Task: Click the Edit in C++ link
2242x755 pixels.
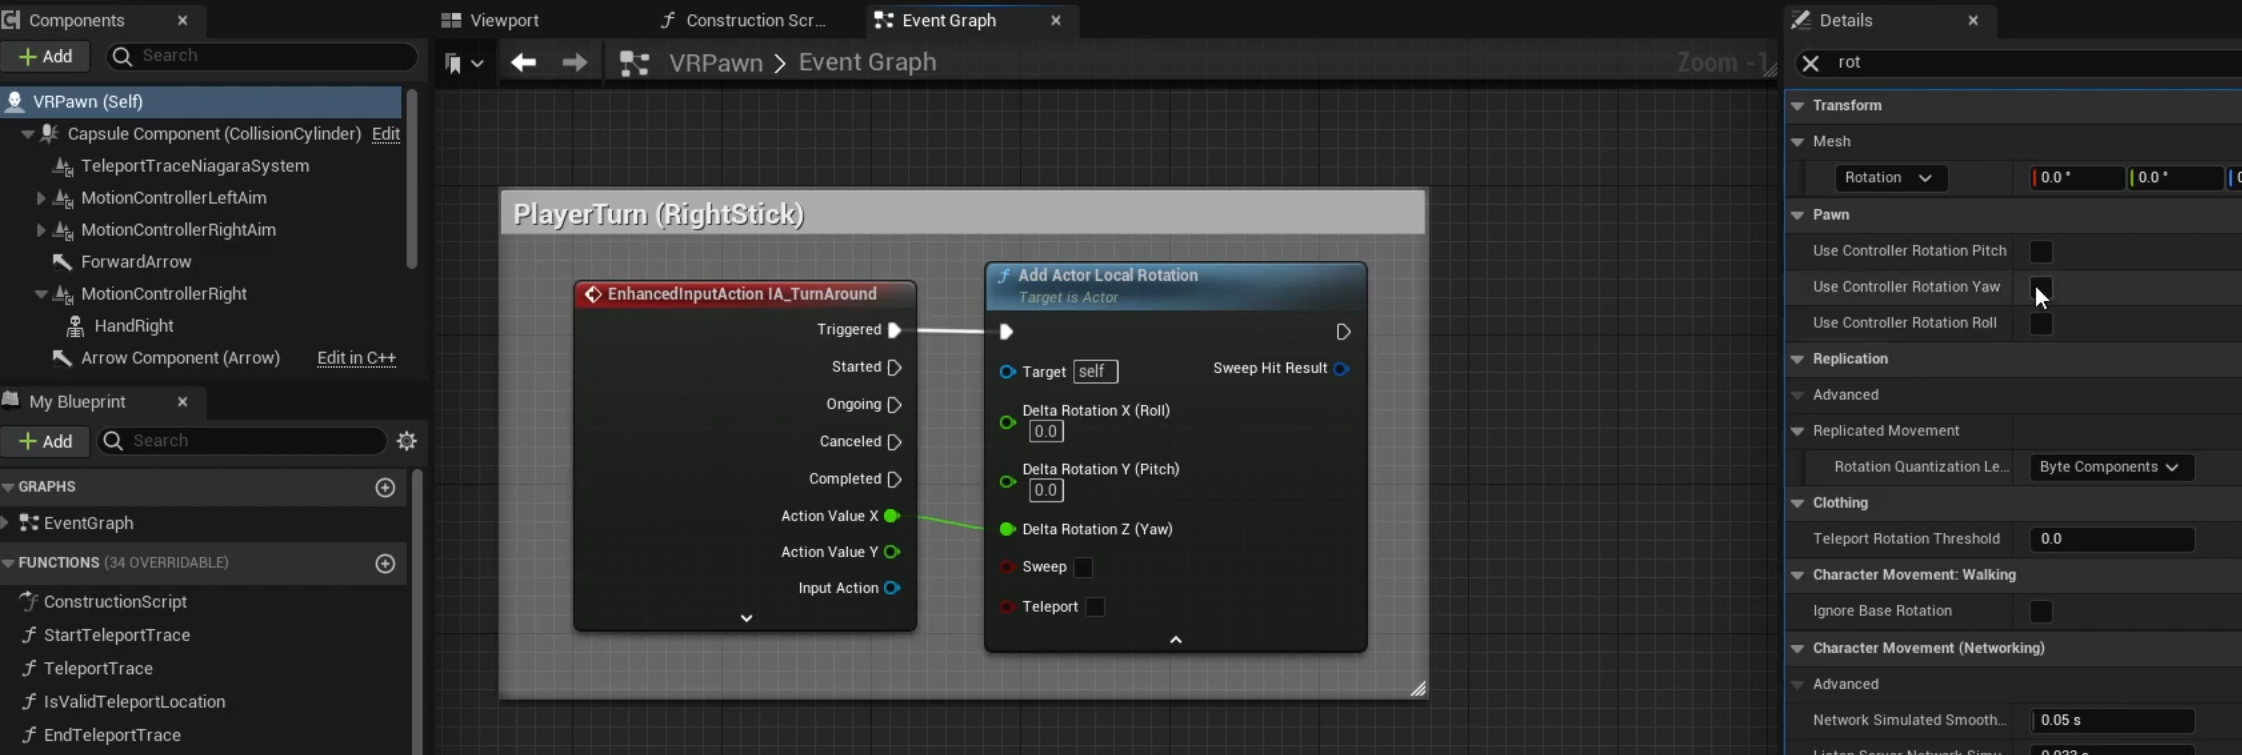Action: point(356,358)
